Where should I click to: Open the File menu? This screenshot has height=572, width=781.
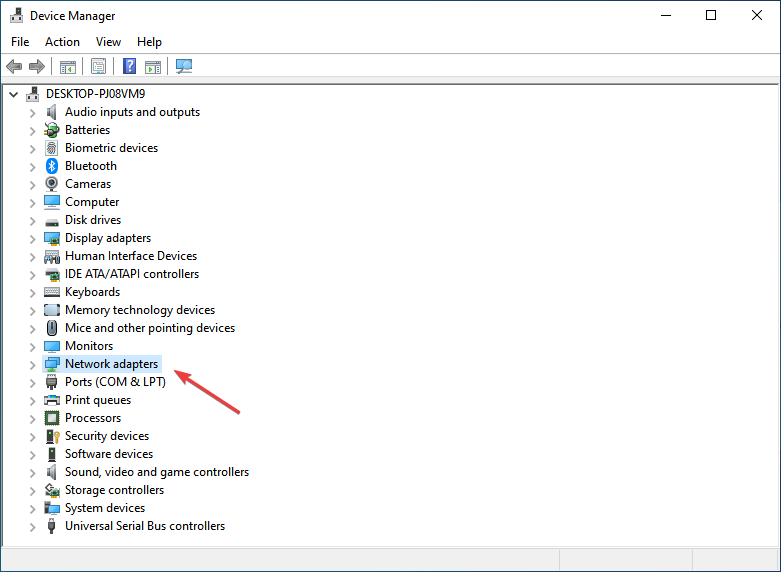click(20, 42)
